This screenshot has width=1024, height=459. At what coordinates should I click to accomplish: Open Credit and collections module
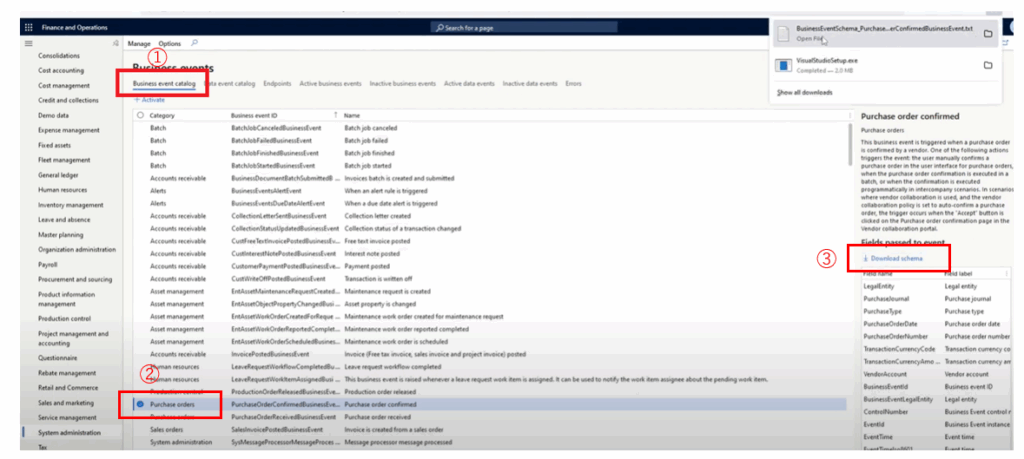point(68,100)
